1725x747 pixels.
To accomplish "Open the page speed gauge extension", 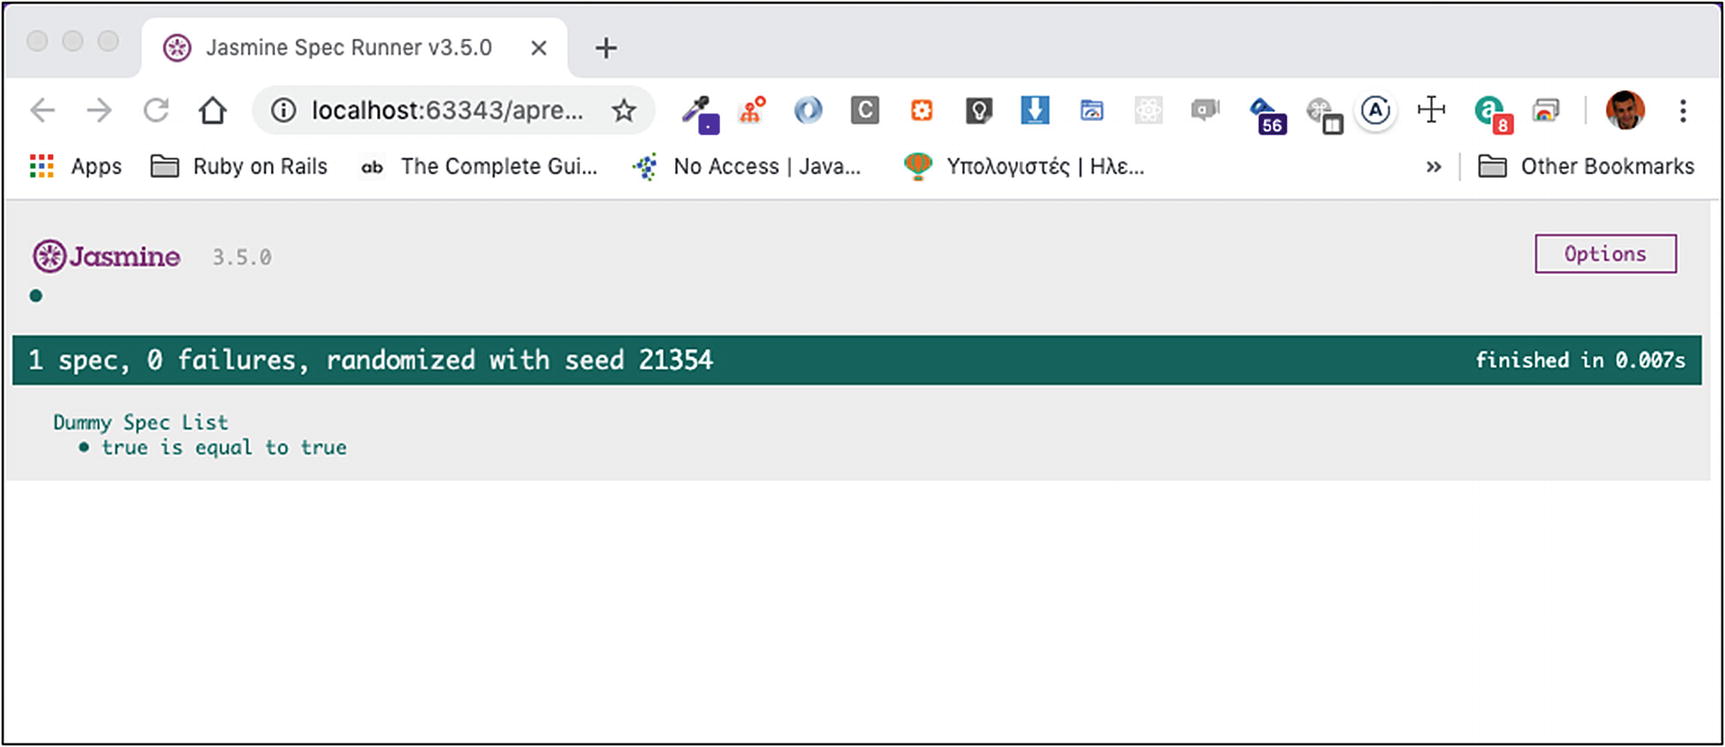I will [1092, 110].
